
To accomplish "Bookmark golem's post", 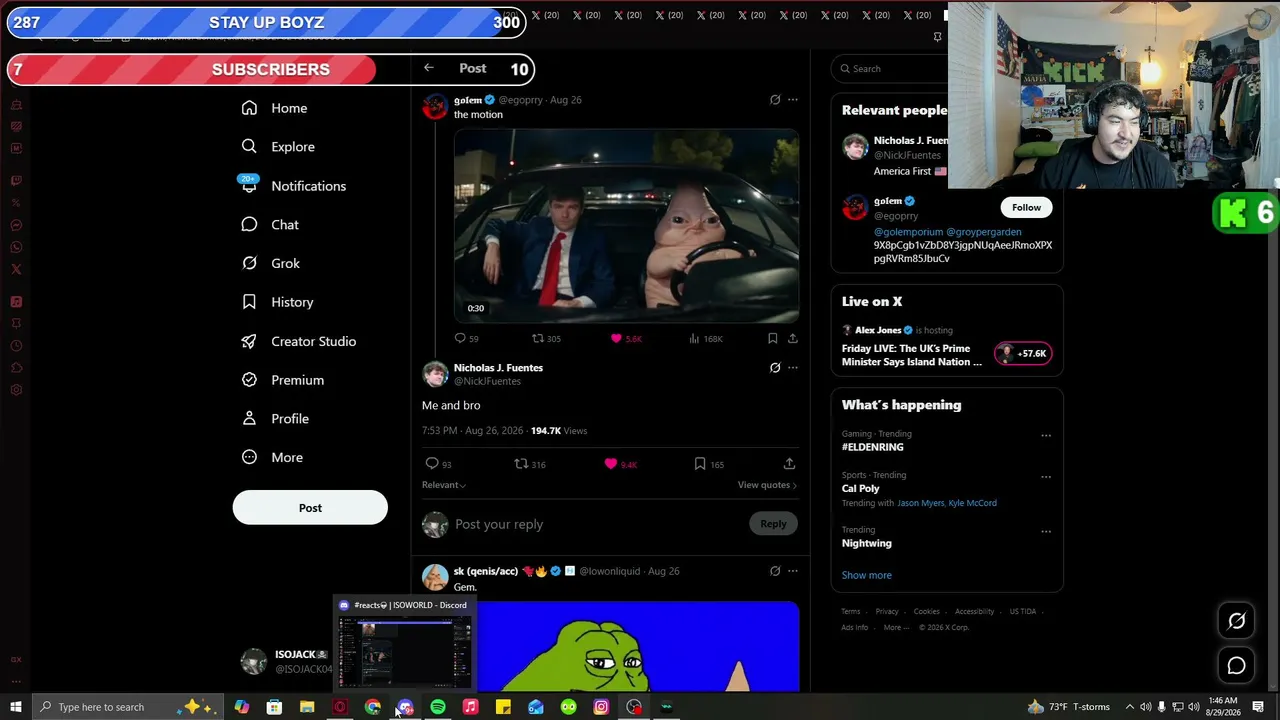I will click(772, 339).
